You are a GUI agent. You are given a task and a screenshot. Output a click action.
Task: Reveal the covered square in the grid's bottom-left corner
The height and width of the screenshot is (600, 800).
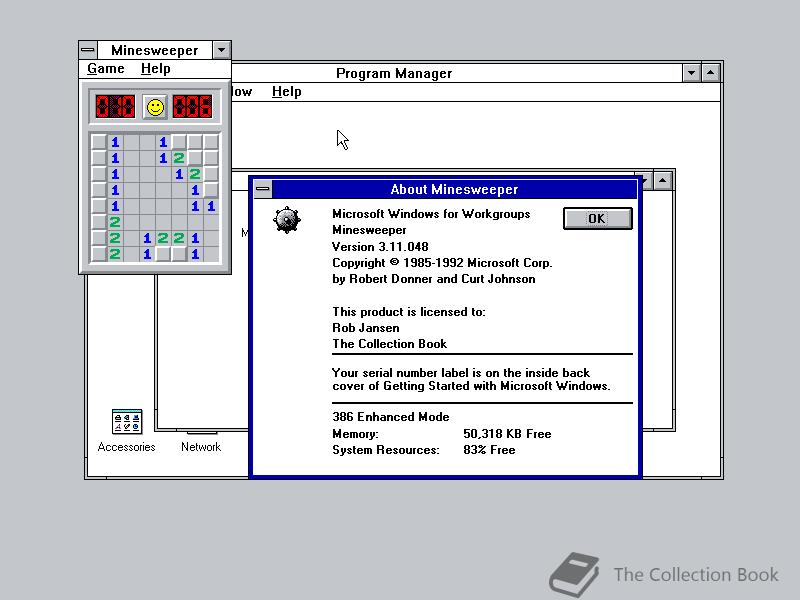(x=99, y=254)
